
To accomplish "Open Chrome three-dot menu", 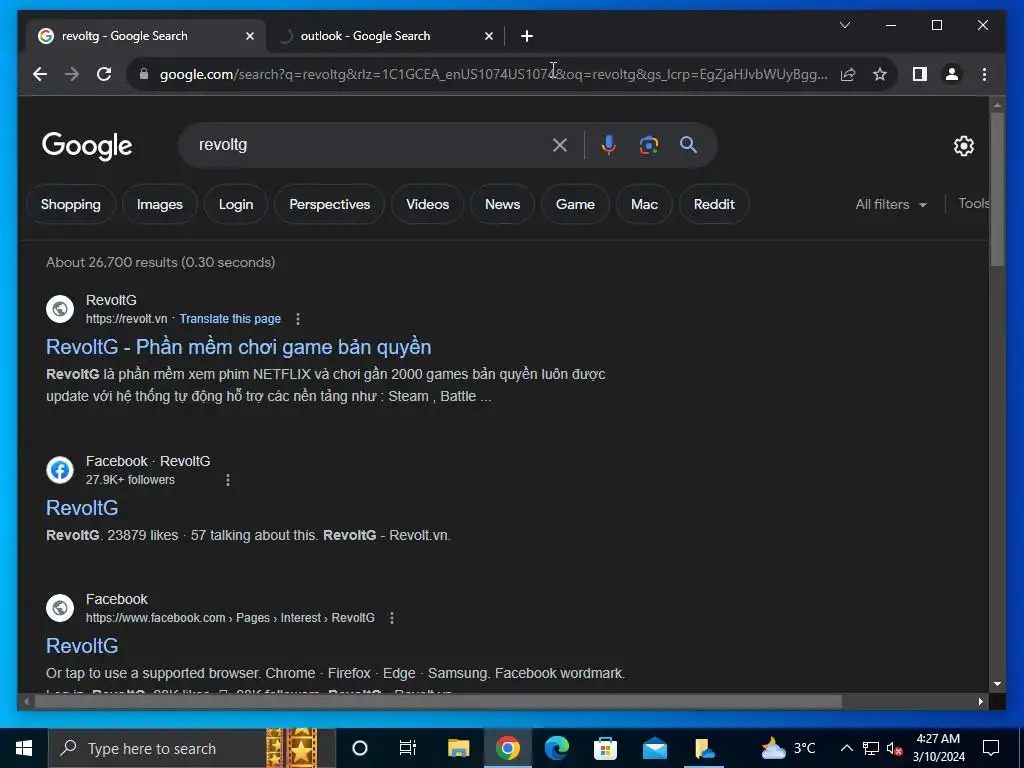I will coord(984,74).
